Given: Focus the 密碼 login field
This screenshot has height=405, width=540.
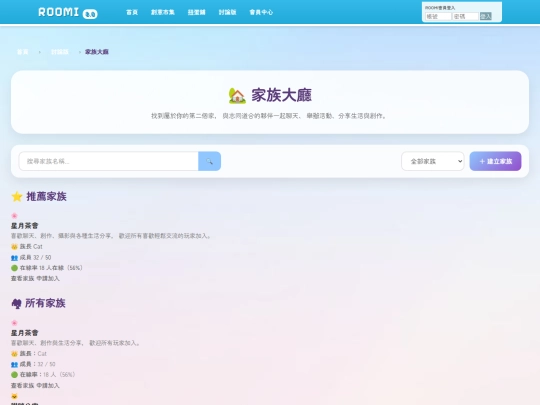Looking at the screenshot, I should click(465, 16).
